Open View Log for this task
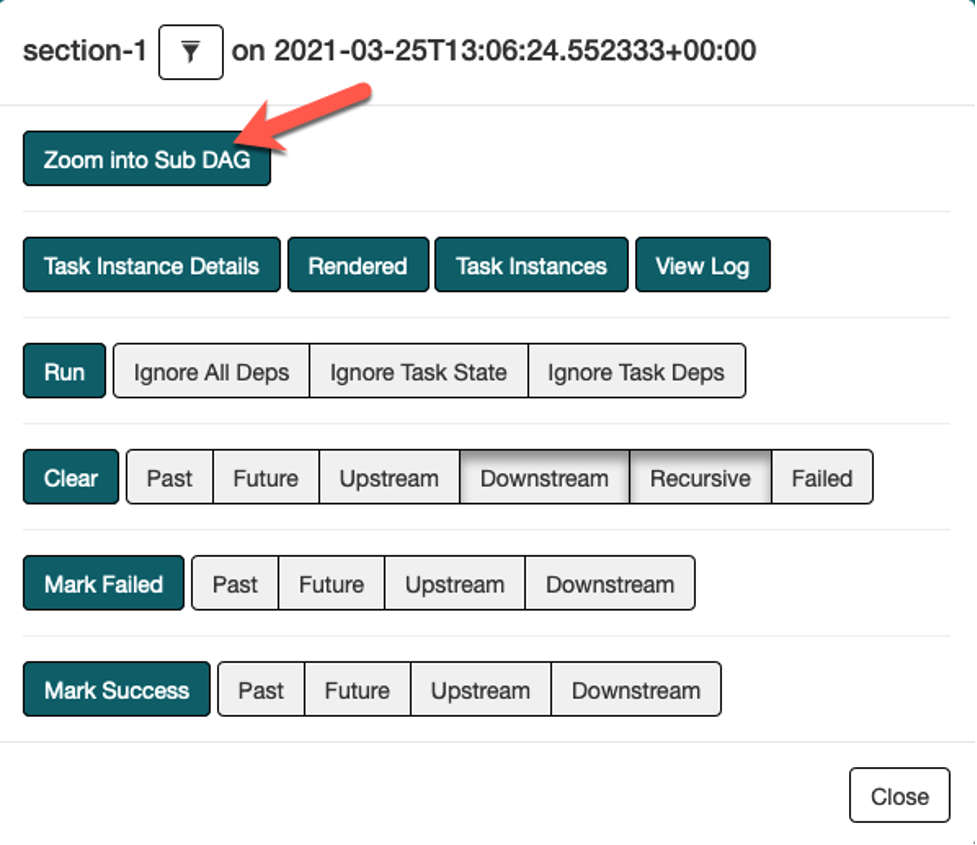This screenshot has width=977, height=845. point(702,266)
